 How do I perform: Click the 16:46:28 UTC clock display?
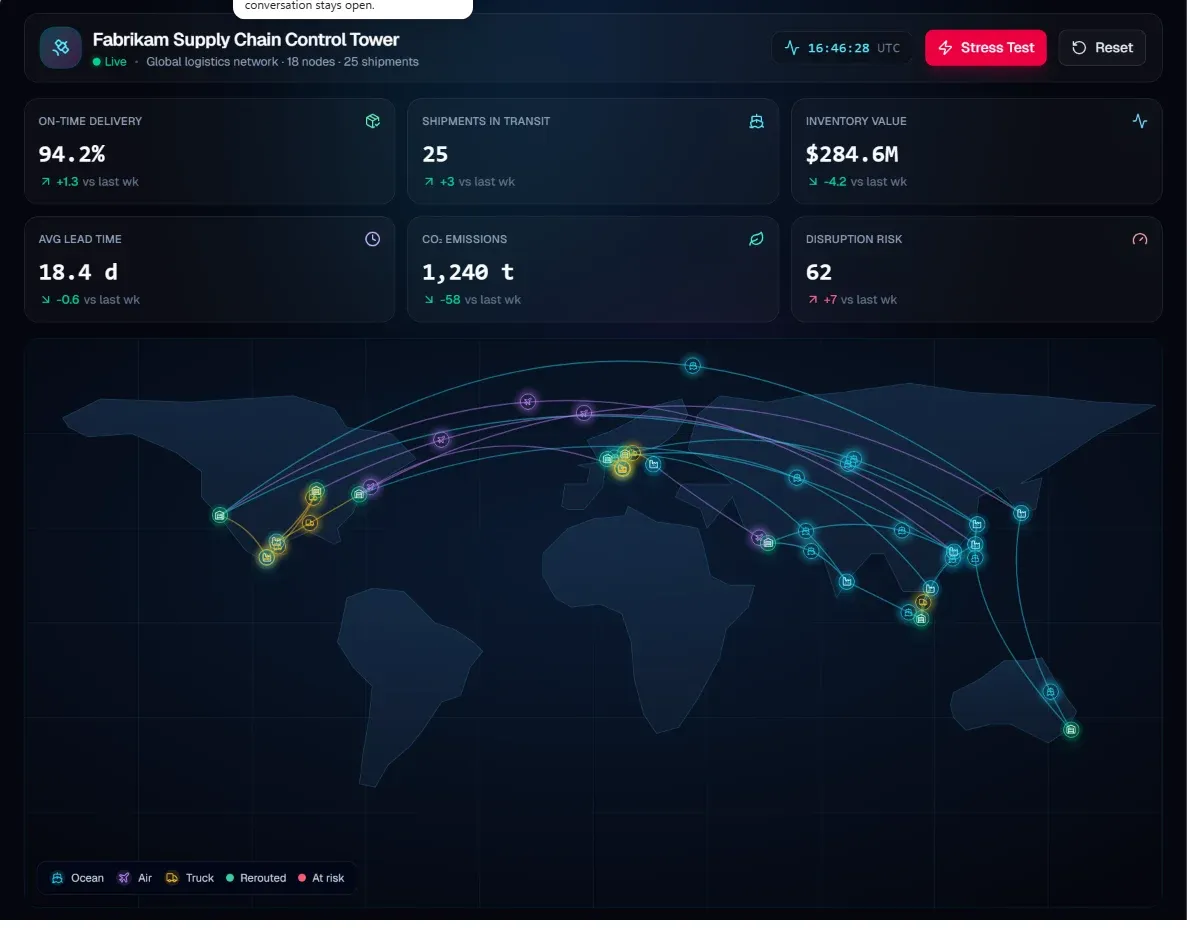click(x=842, y=48)
